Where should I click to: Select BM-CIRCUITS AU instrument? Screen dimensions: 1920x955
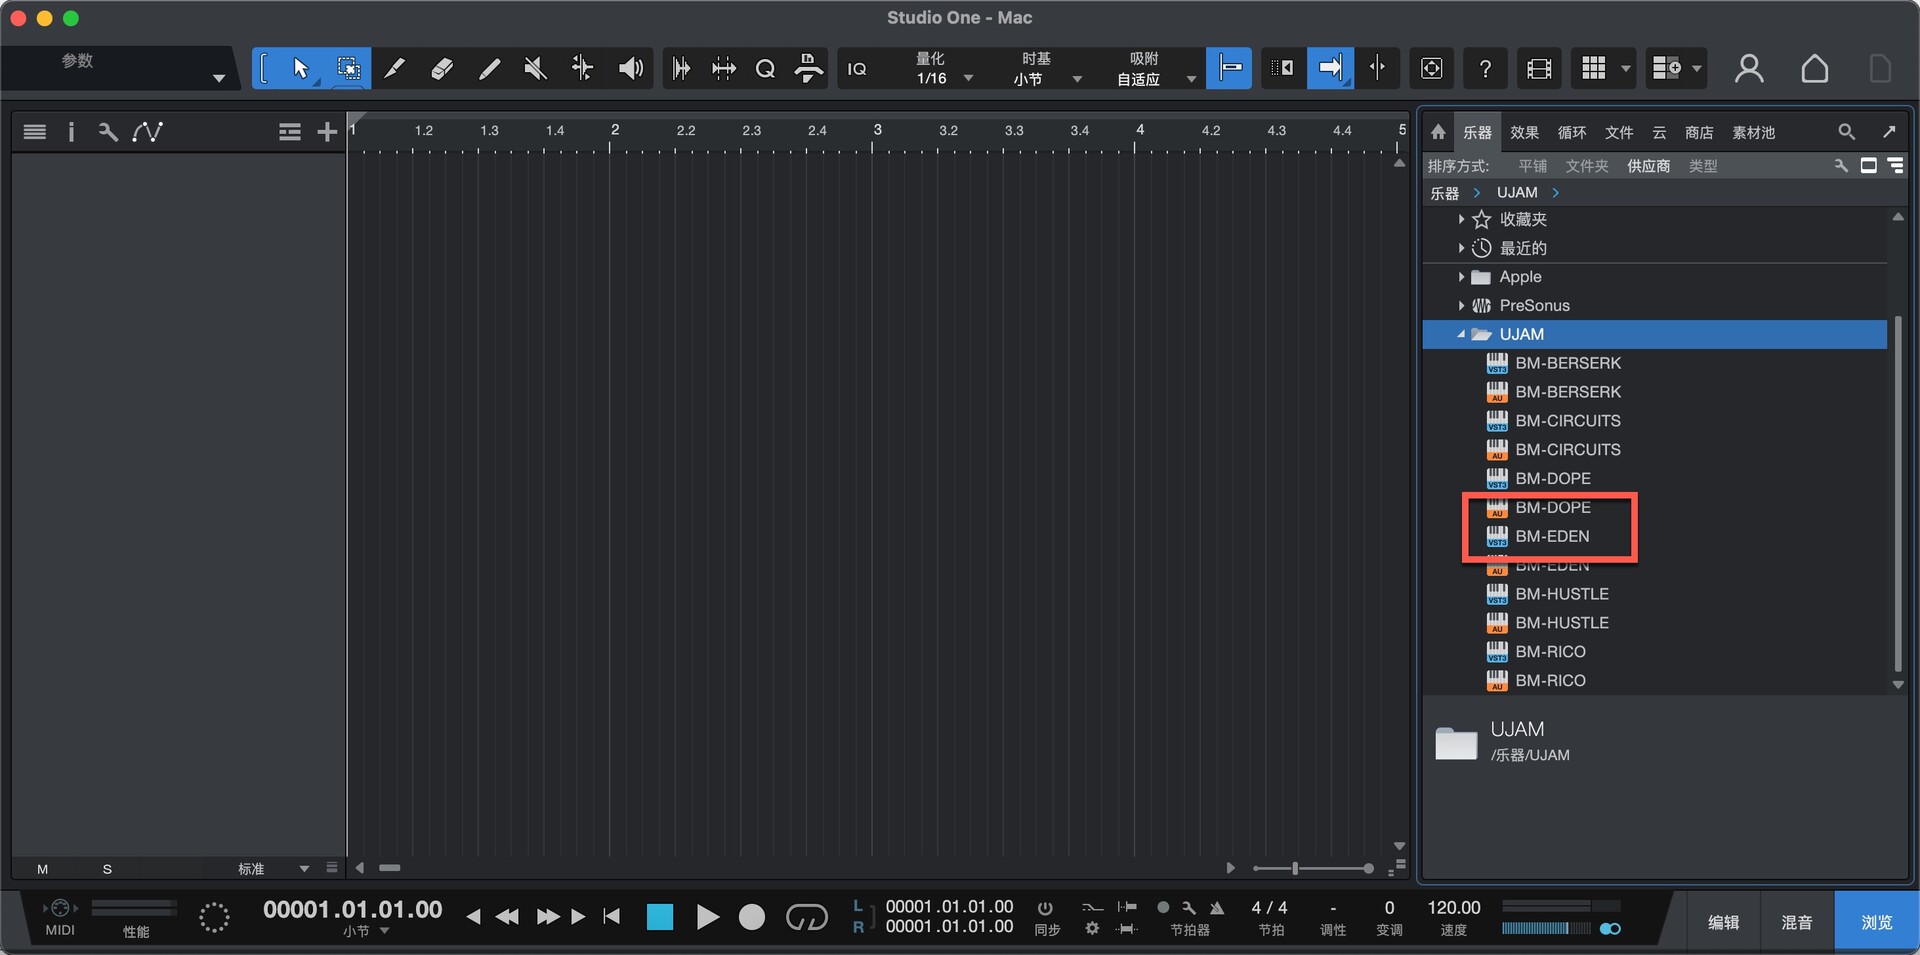click(1567, 450)
